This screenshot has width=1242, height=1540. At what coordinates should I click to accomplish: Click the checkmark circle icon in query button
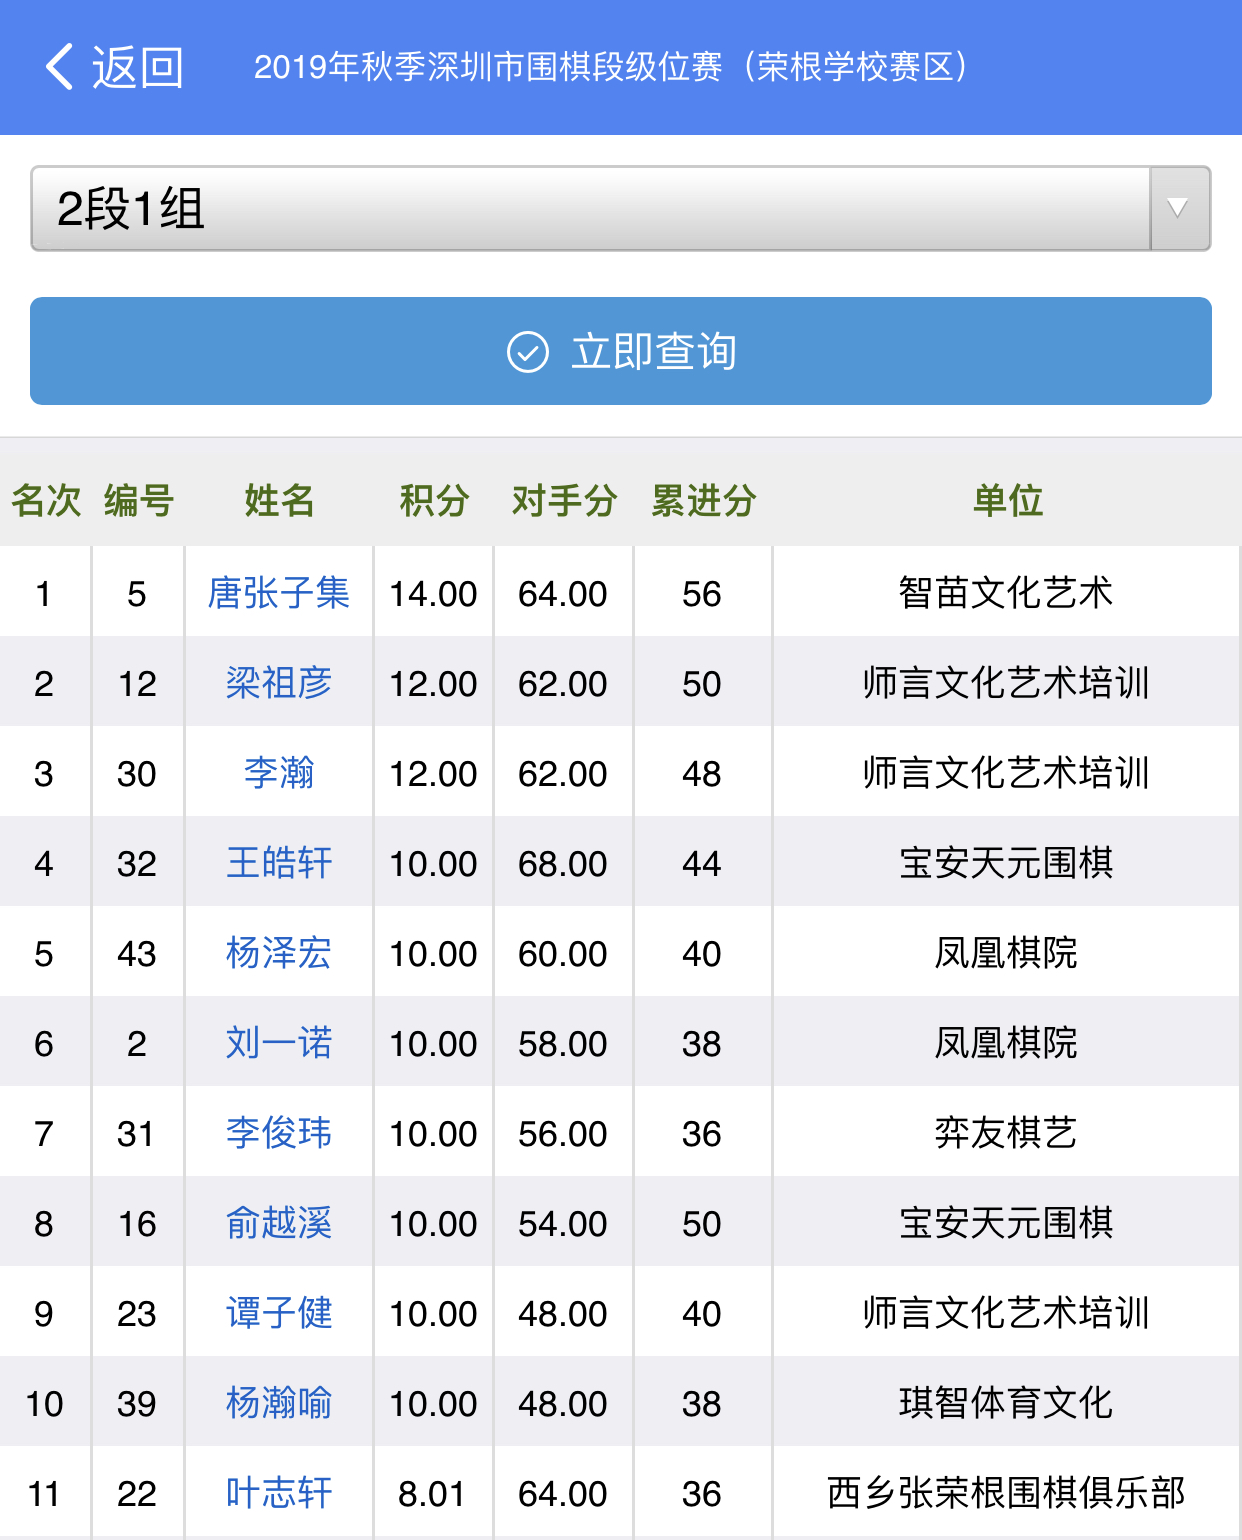coord(527,352)
